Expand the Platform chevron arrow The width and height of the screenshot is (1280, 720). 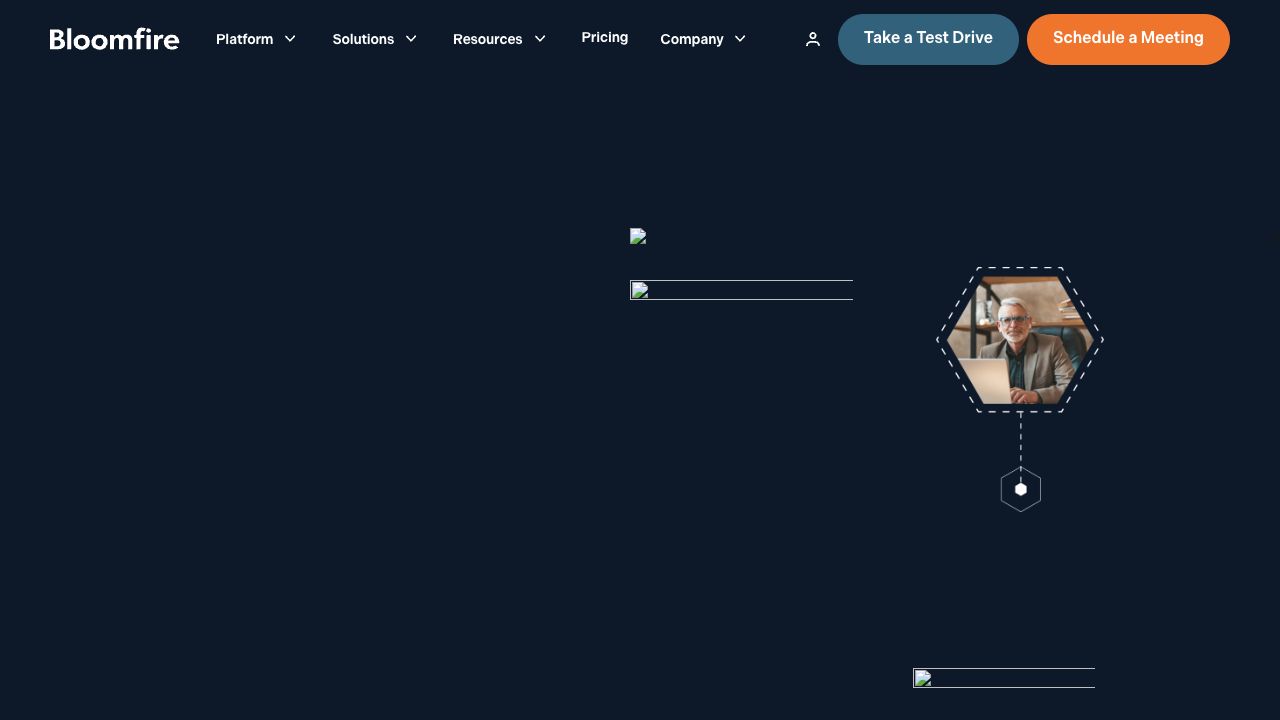(x=290, y=39)
